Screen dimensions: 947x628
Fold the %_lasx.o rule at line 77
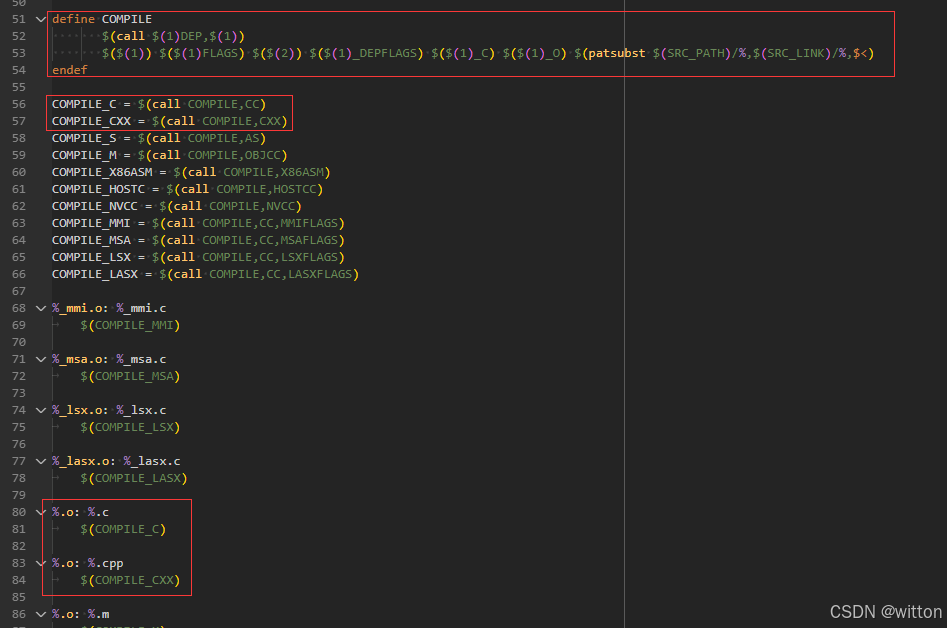40,461
